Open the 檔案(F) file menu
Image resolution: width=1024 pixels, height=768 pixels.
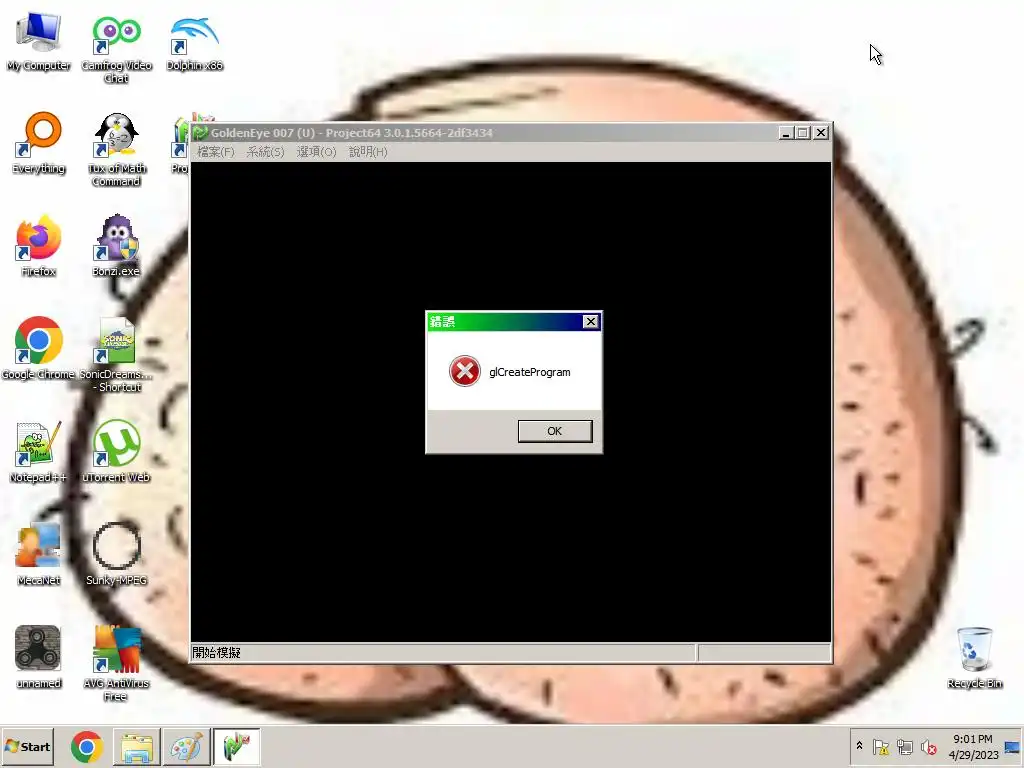[x=216, y=152]
